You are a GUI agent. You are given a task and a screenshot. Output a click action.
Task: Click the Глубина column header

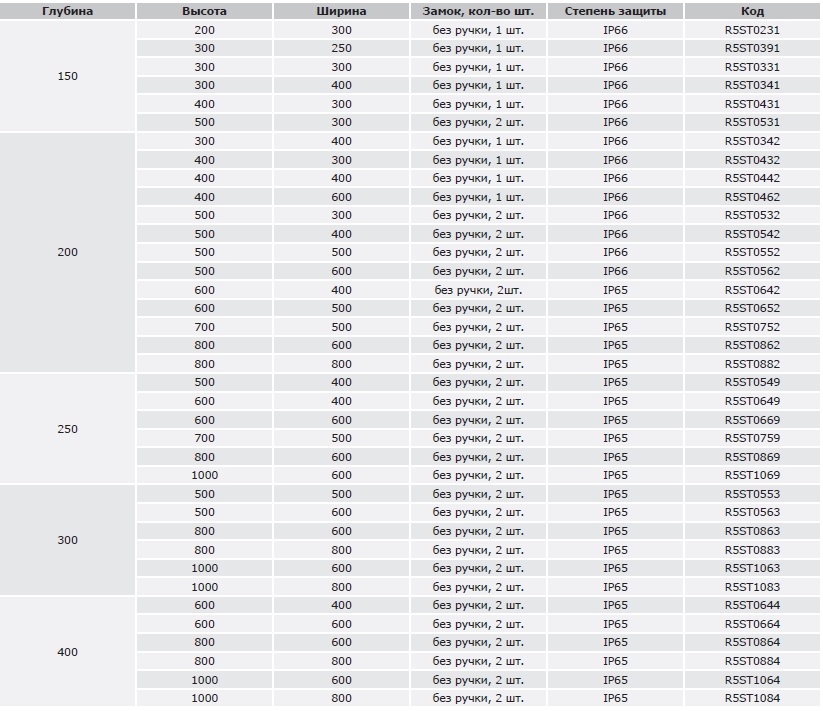pyautogui.click(x=68, y=11)
